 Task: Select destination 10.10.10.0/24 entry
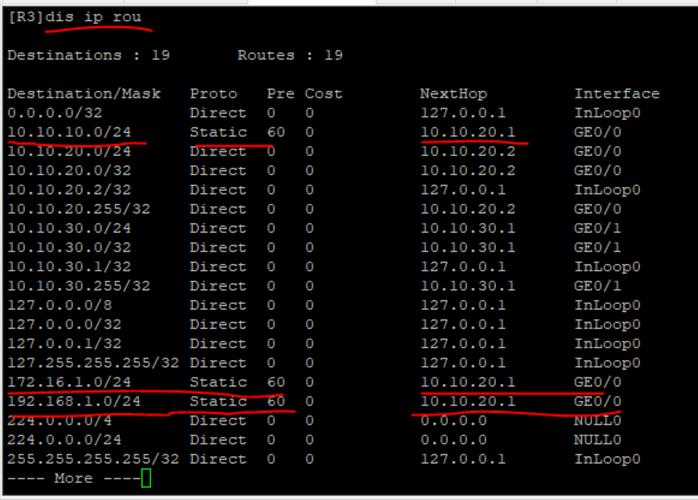click(x=69, y=132)
